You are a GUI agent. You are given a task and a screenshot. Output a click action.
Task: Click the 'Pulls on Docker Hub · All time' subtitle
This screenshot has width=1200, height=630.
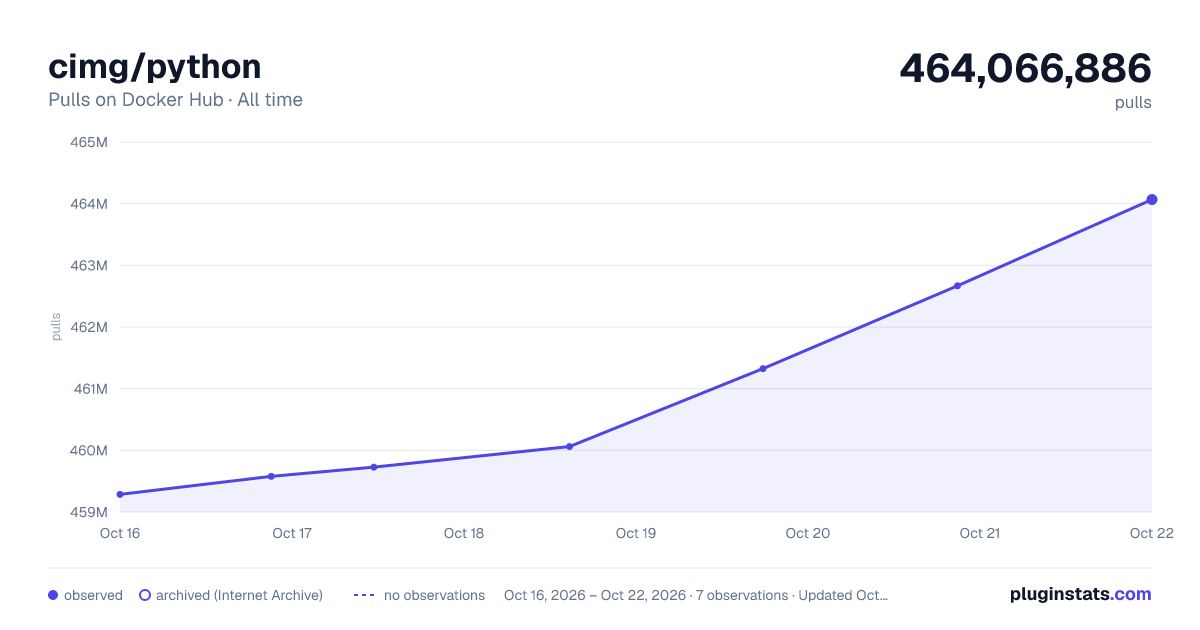point(175,100)
